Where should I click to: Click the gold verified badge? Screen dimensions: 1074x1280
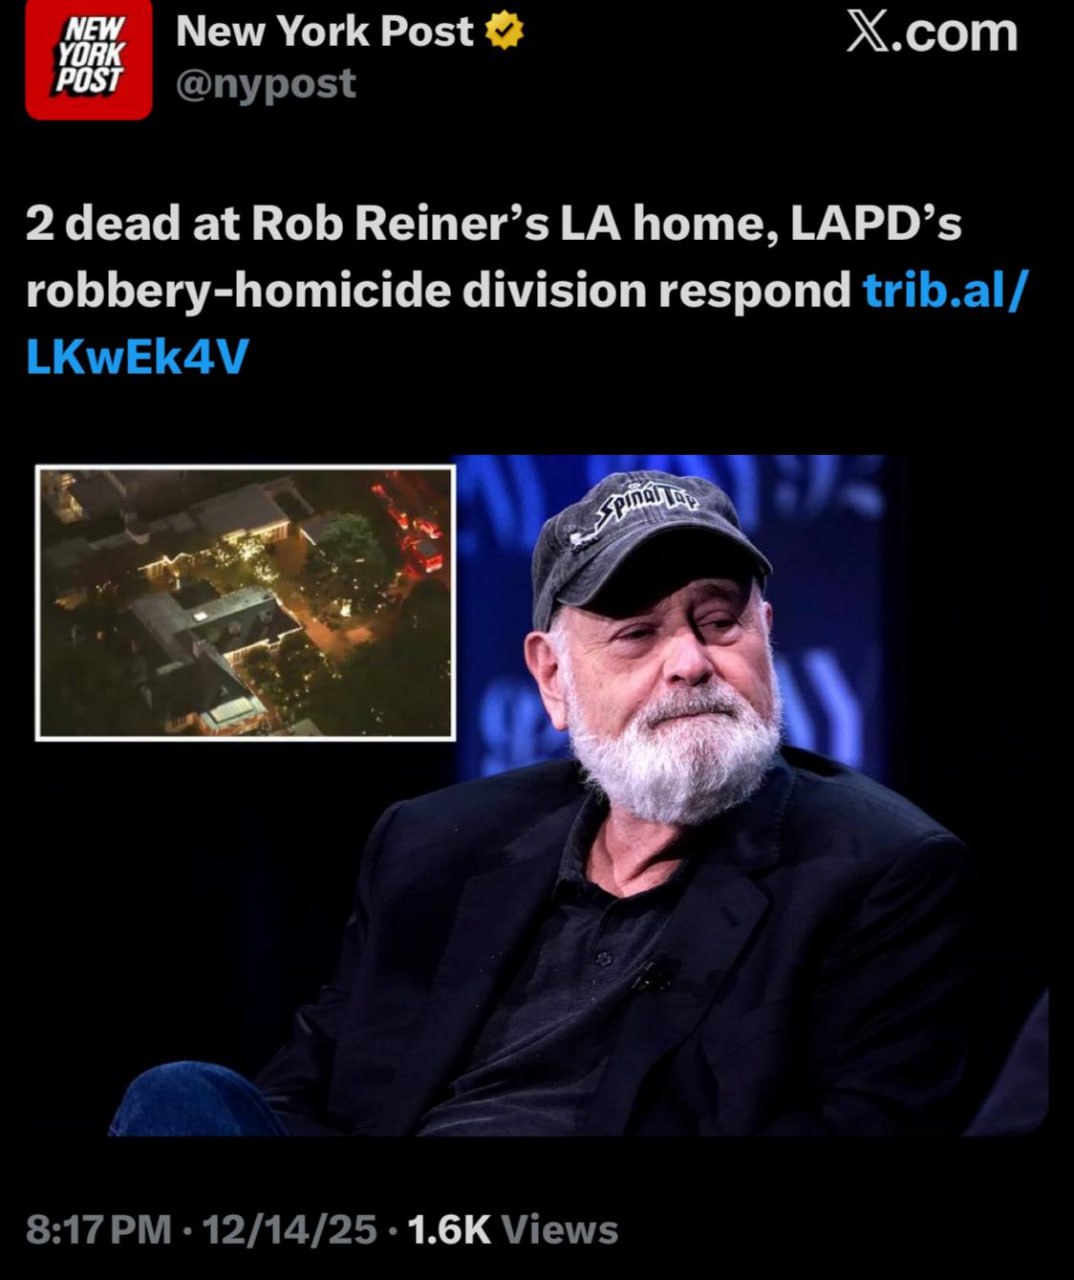(x=505, y=33)
